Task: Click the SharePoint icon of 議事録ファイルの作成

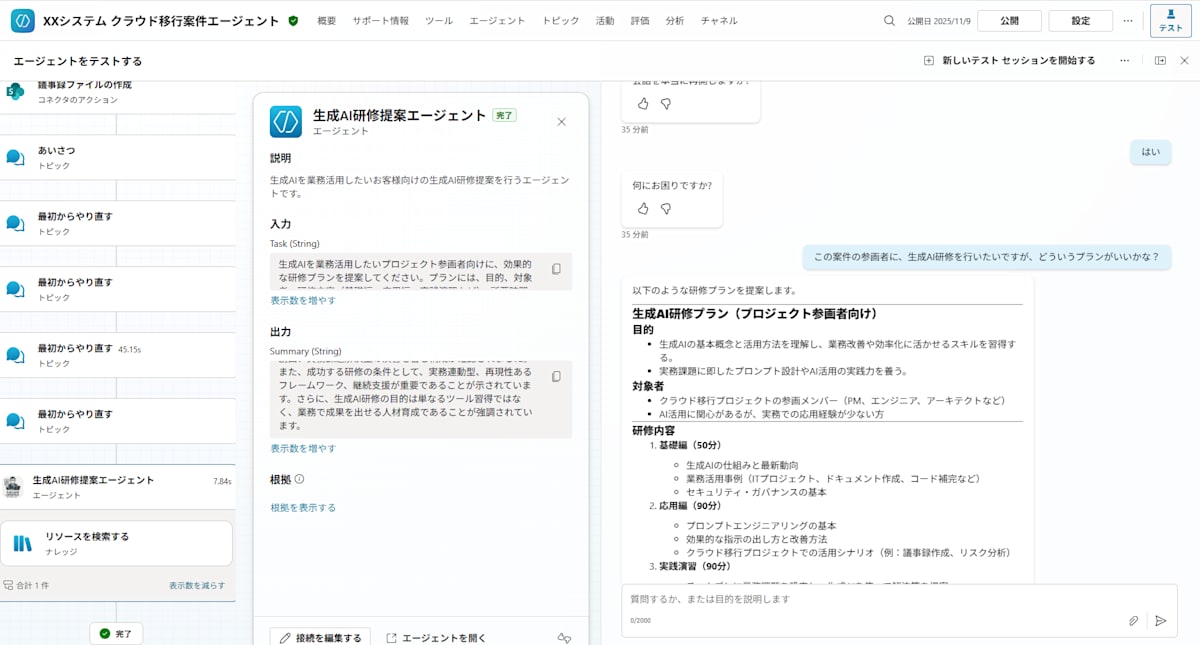Action: point(15,91)
